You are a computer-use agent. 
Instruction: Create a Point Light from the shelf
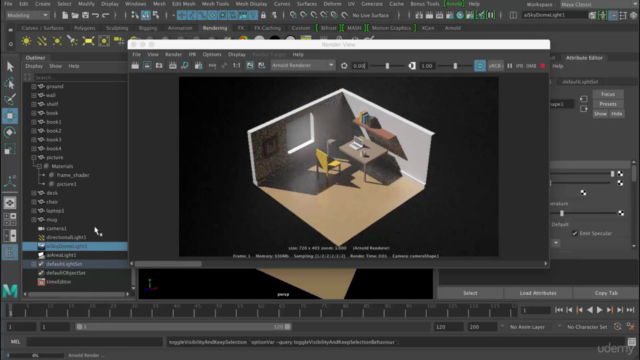pyautogui.click(x=57, y=41)
